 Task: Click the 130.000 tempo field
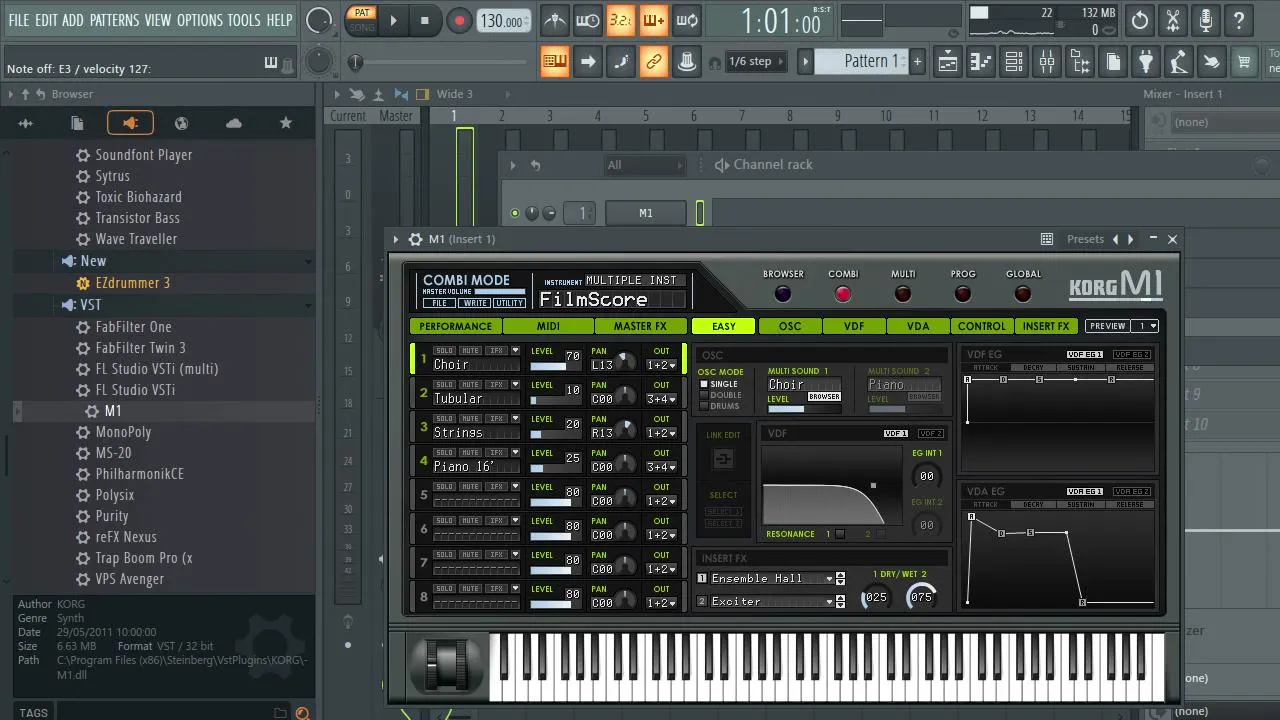tap(503, 21)
